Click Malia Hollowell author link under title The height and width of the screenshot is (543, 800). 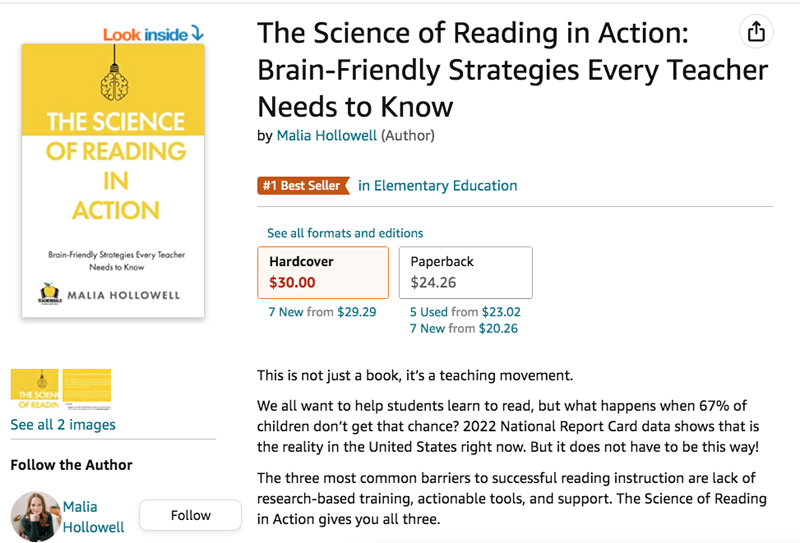click(x=326, y=136)
